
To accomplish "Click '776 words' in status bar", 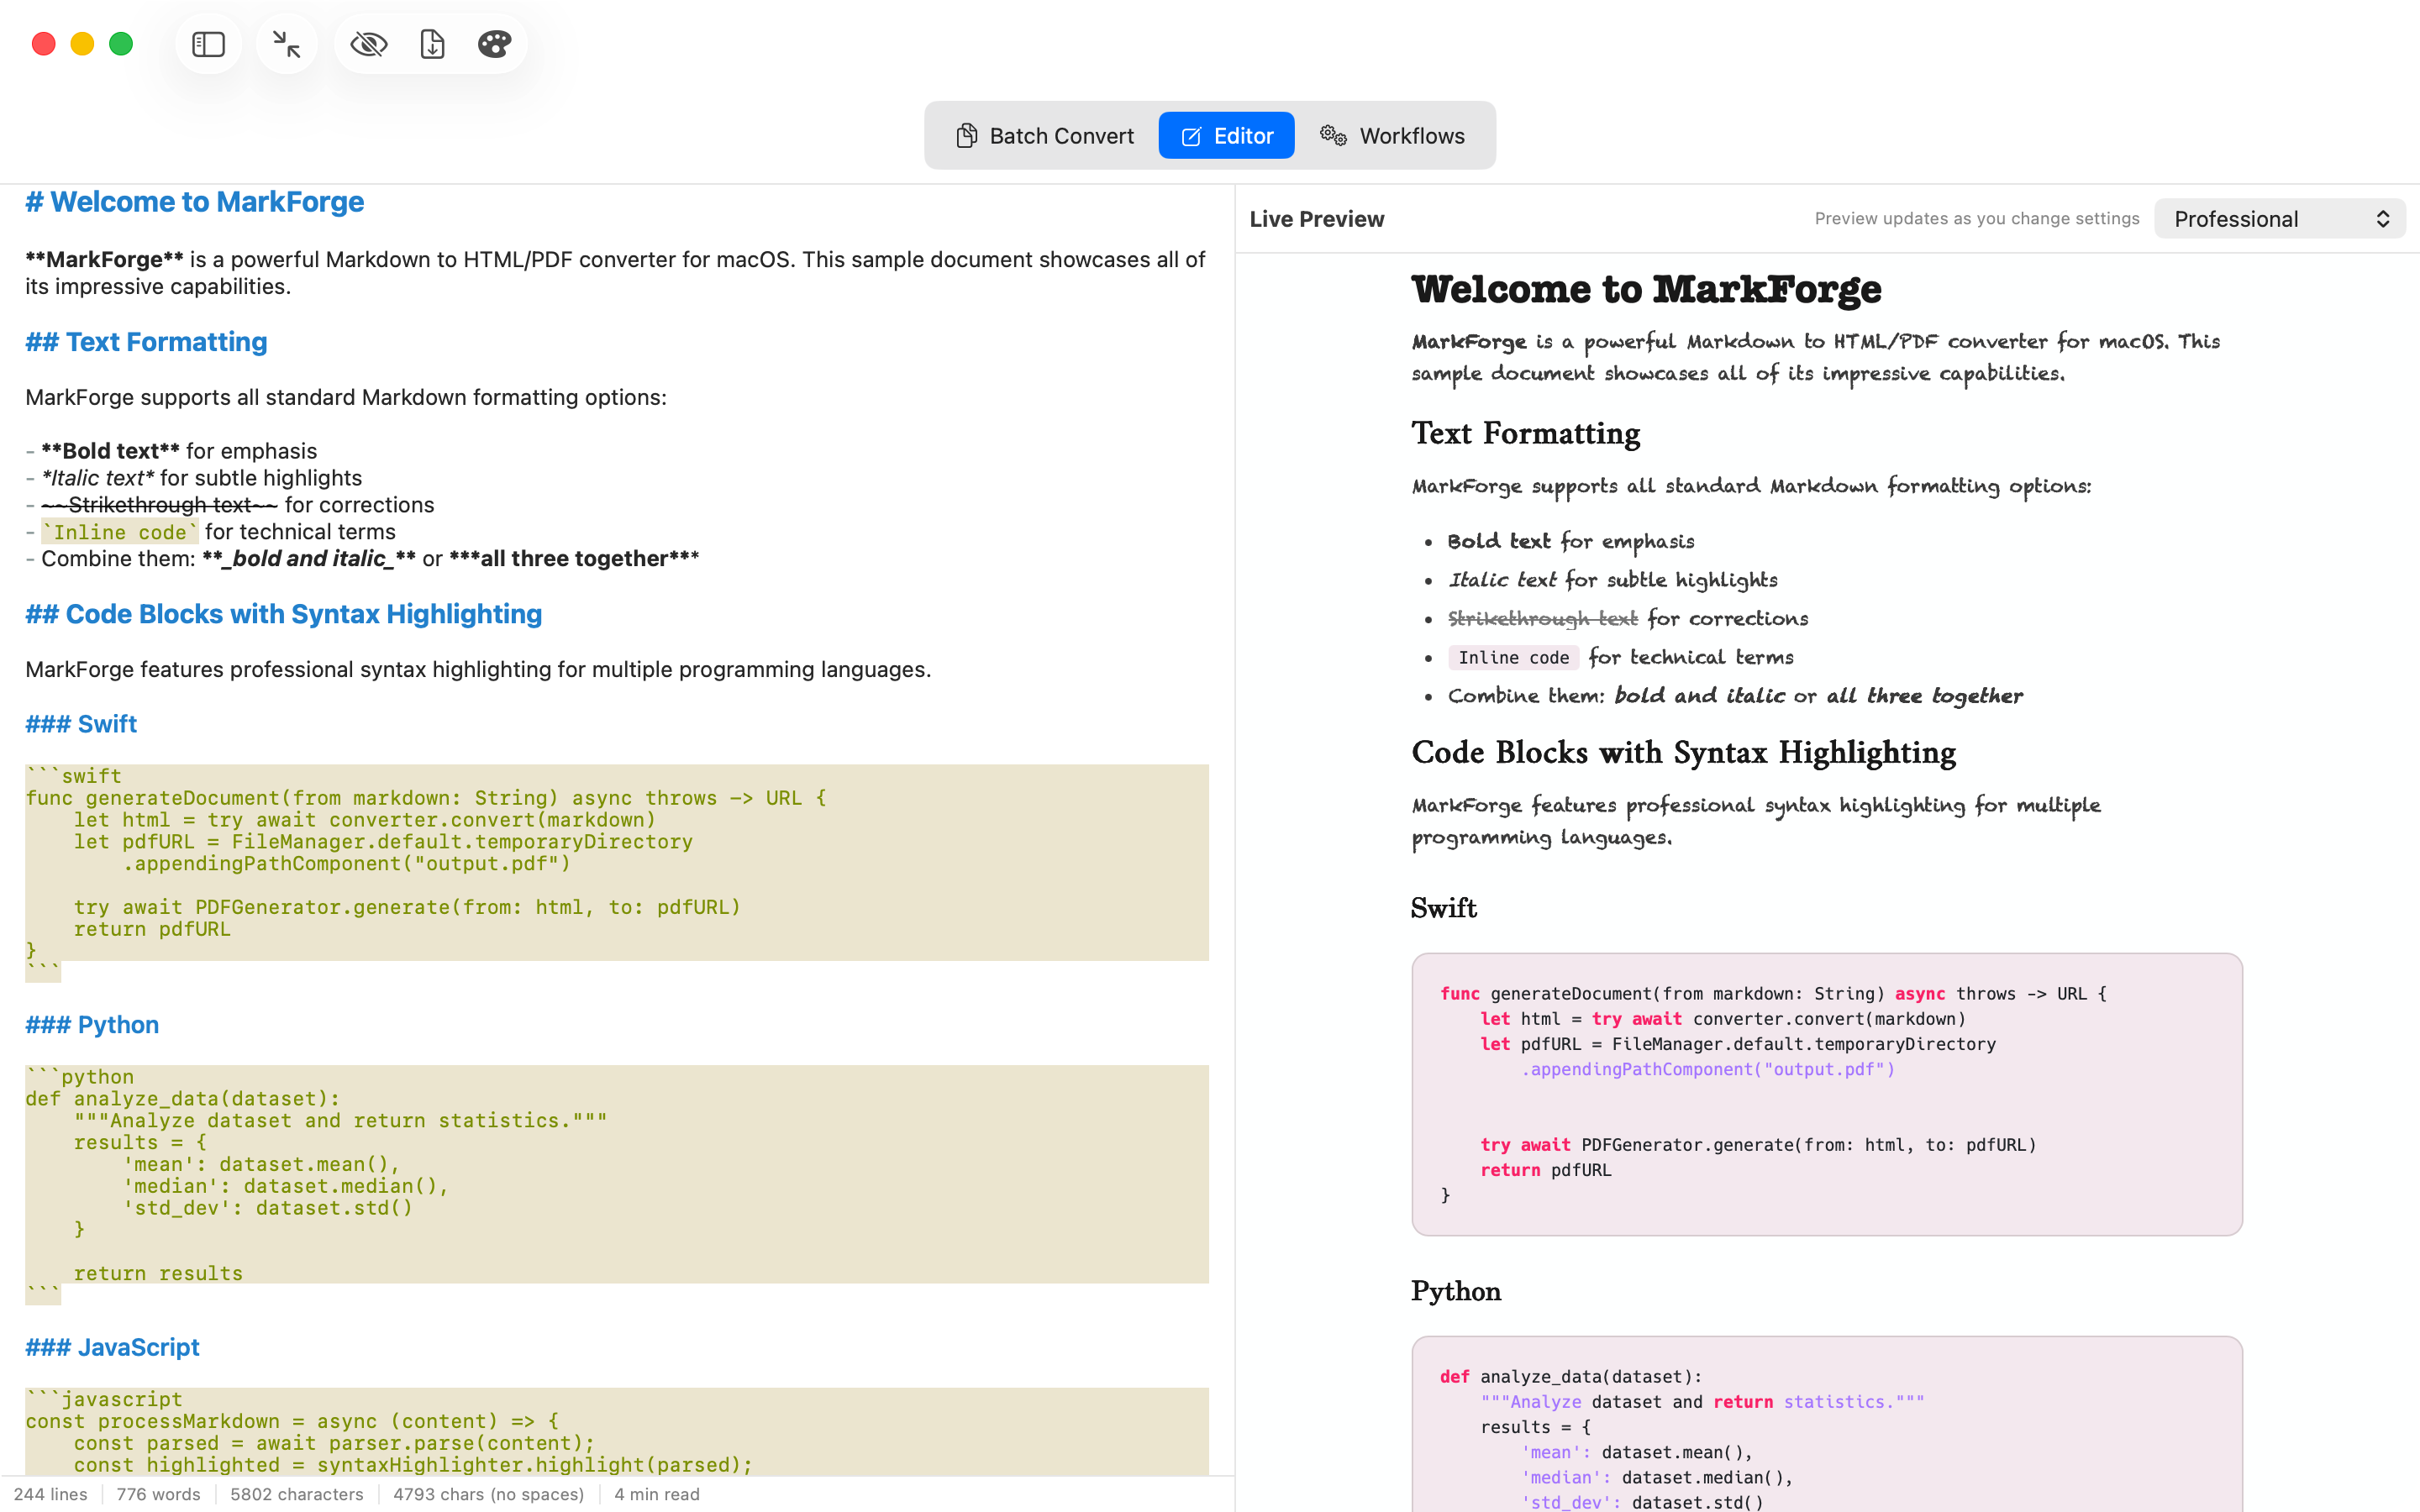I will tap(158, 1494).
